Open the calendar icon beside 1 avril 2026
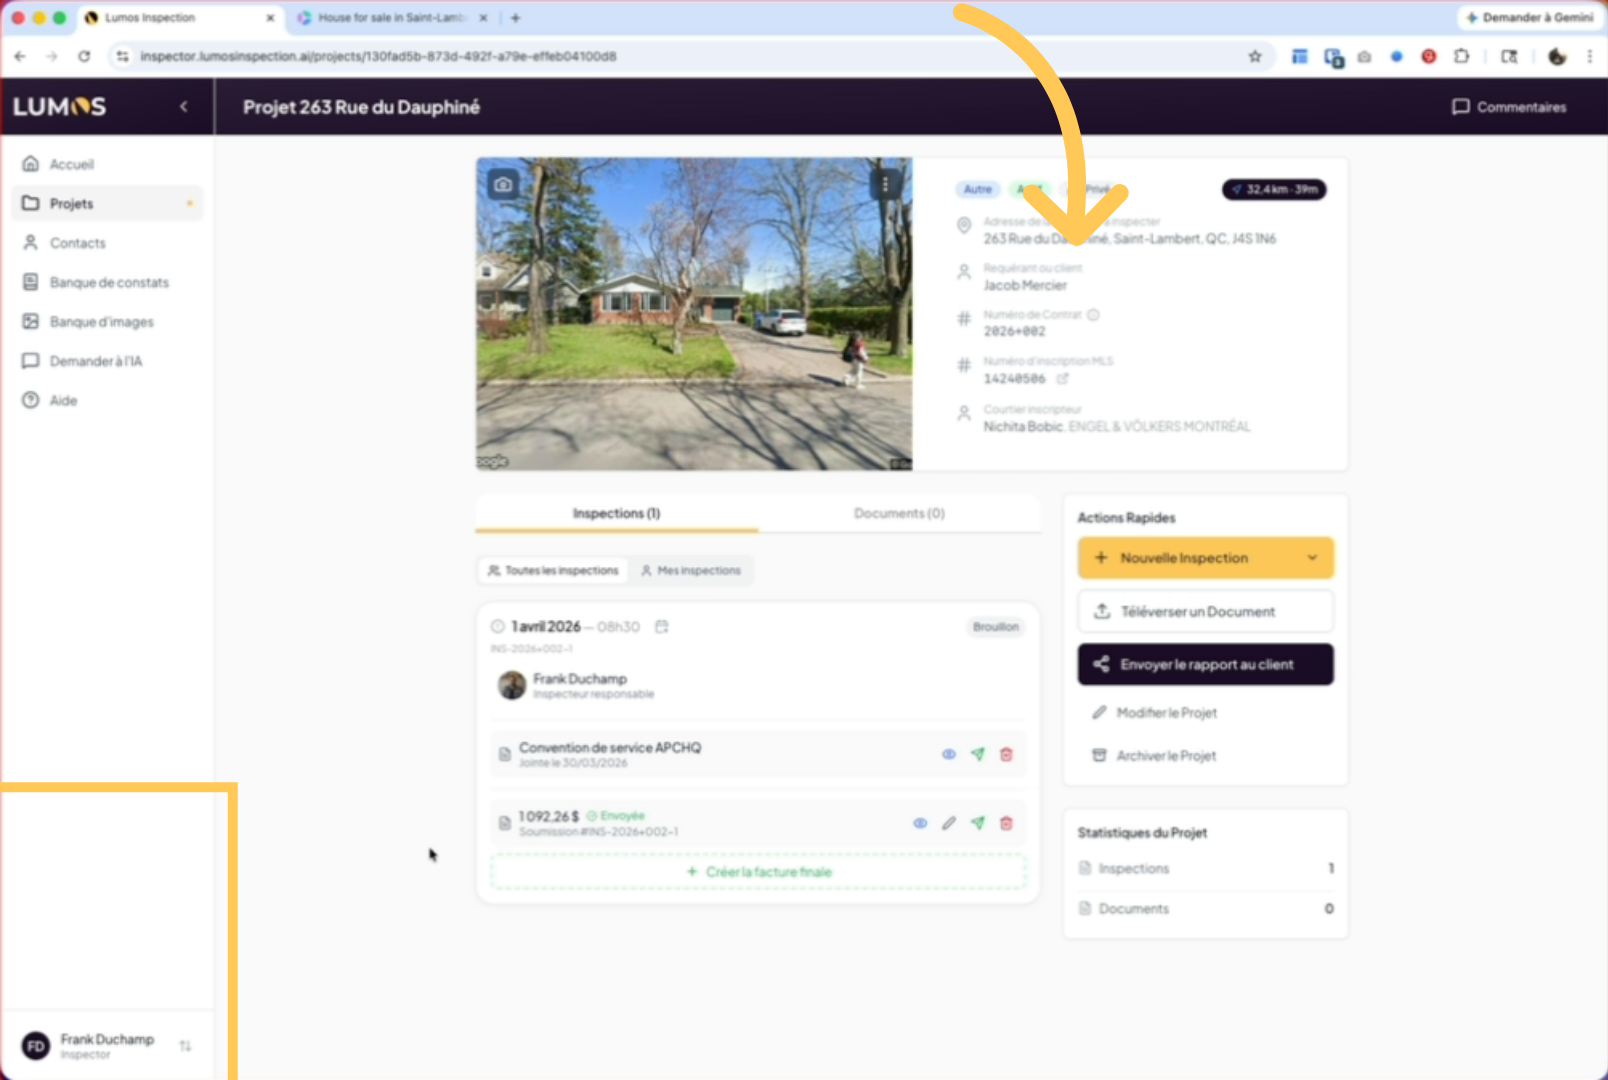This screenshot has width=1608, height=1080. tap(661, 627)
